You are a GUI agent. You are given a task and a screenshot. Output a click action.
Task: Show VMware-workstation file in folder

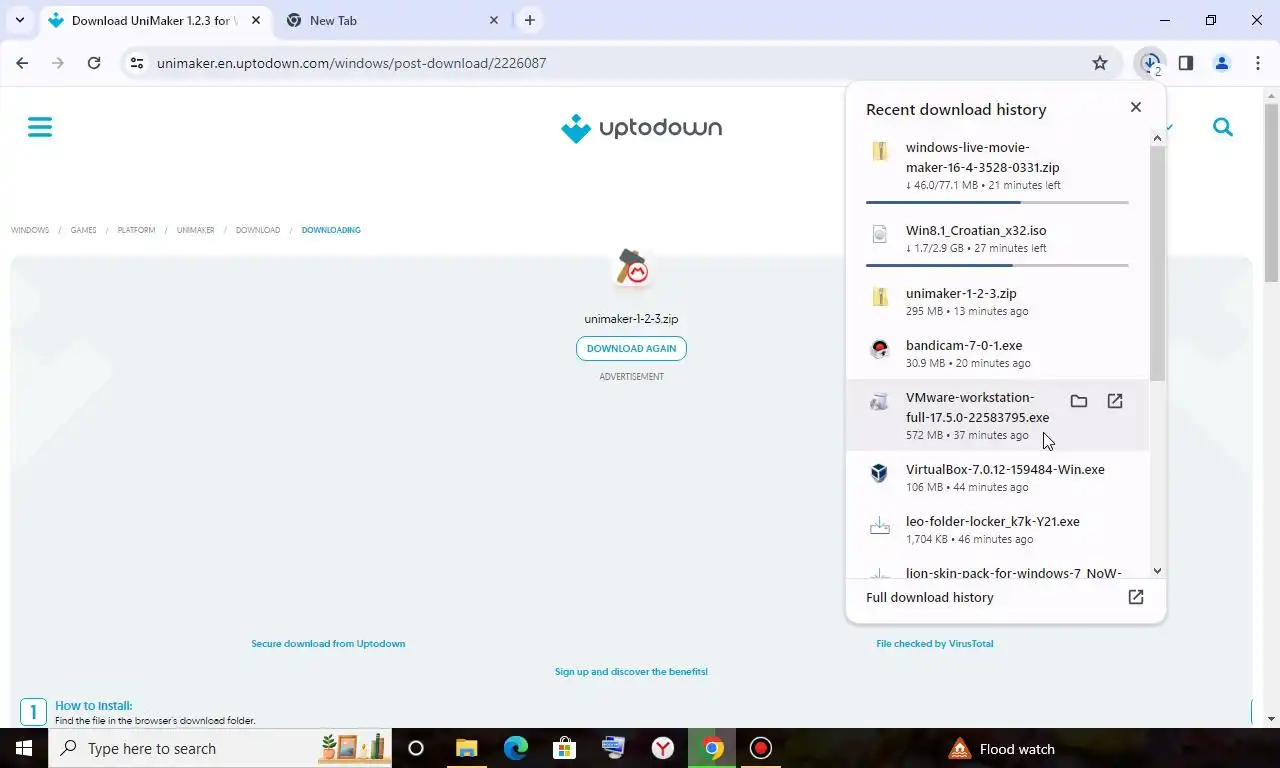pos(1078,401)
